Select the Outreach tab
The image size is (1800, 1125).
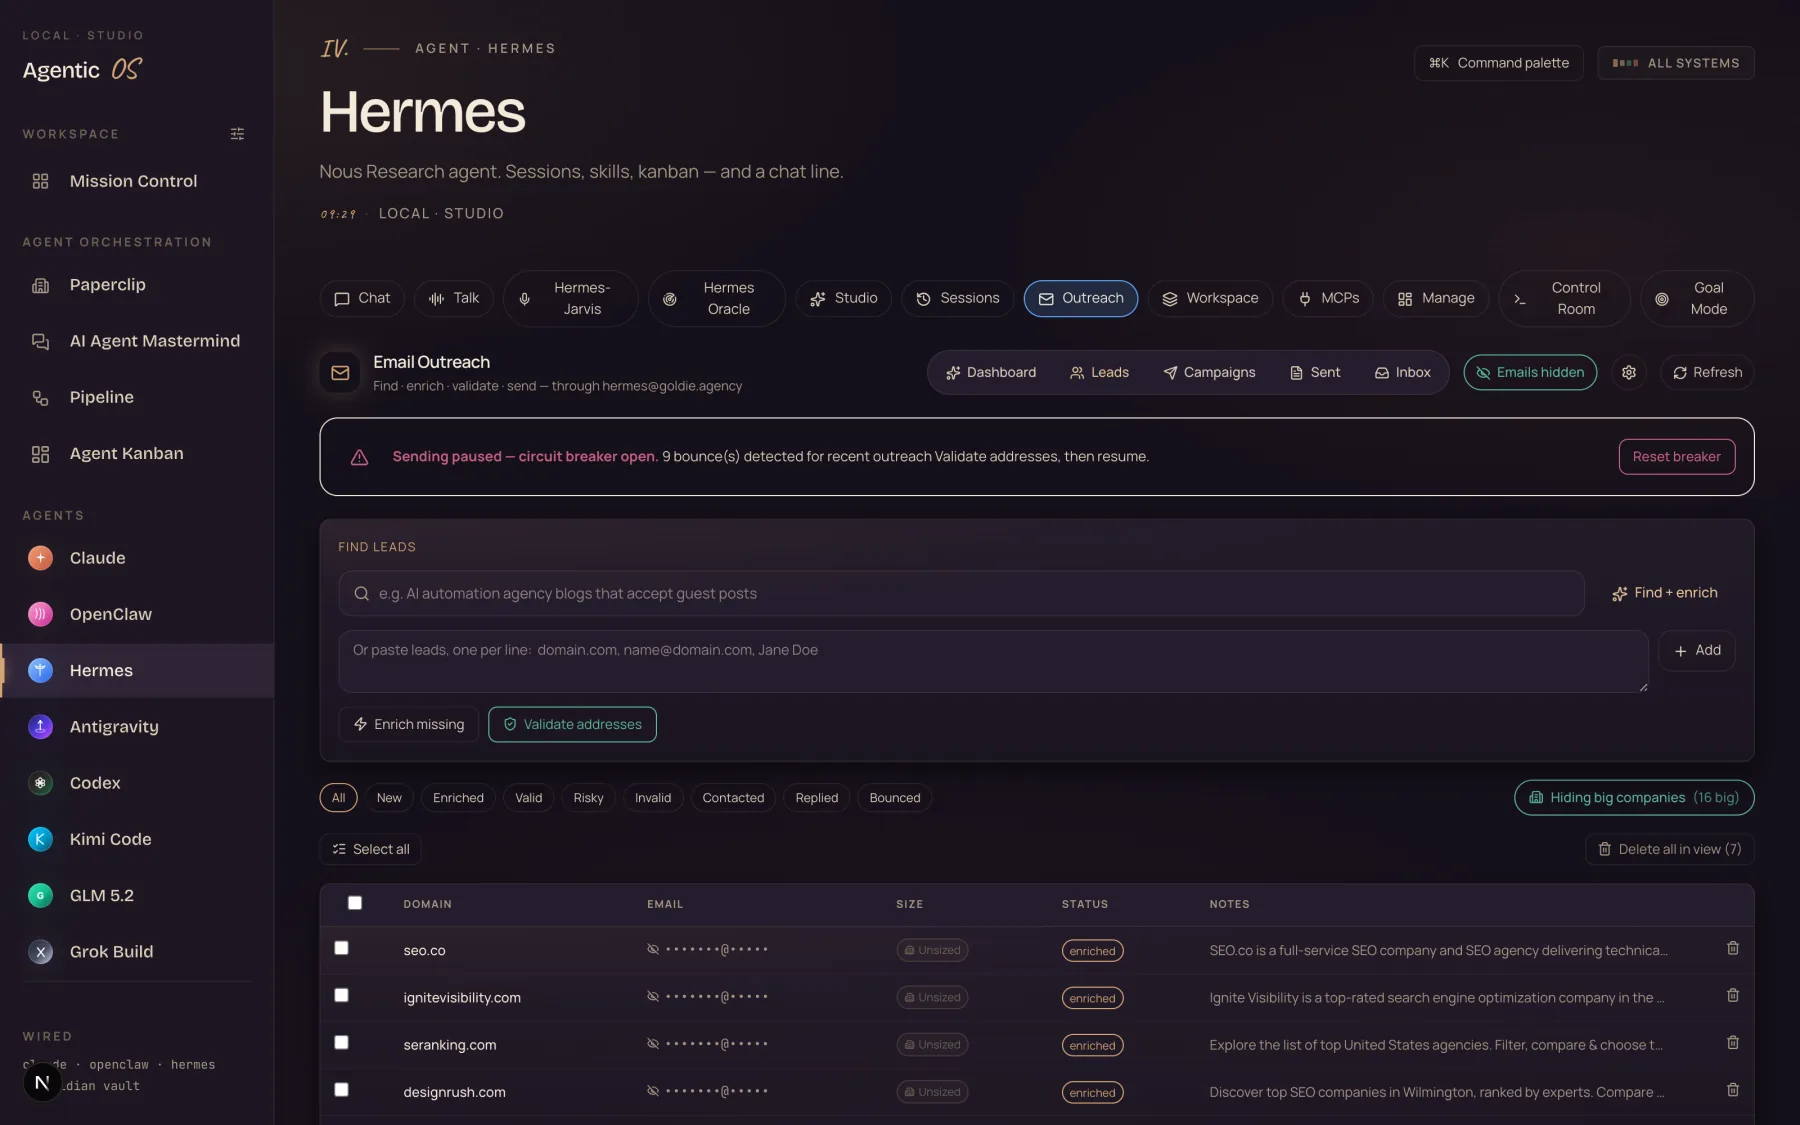[1080, 298]
